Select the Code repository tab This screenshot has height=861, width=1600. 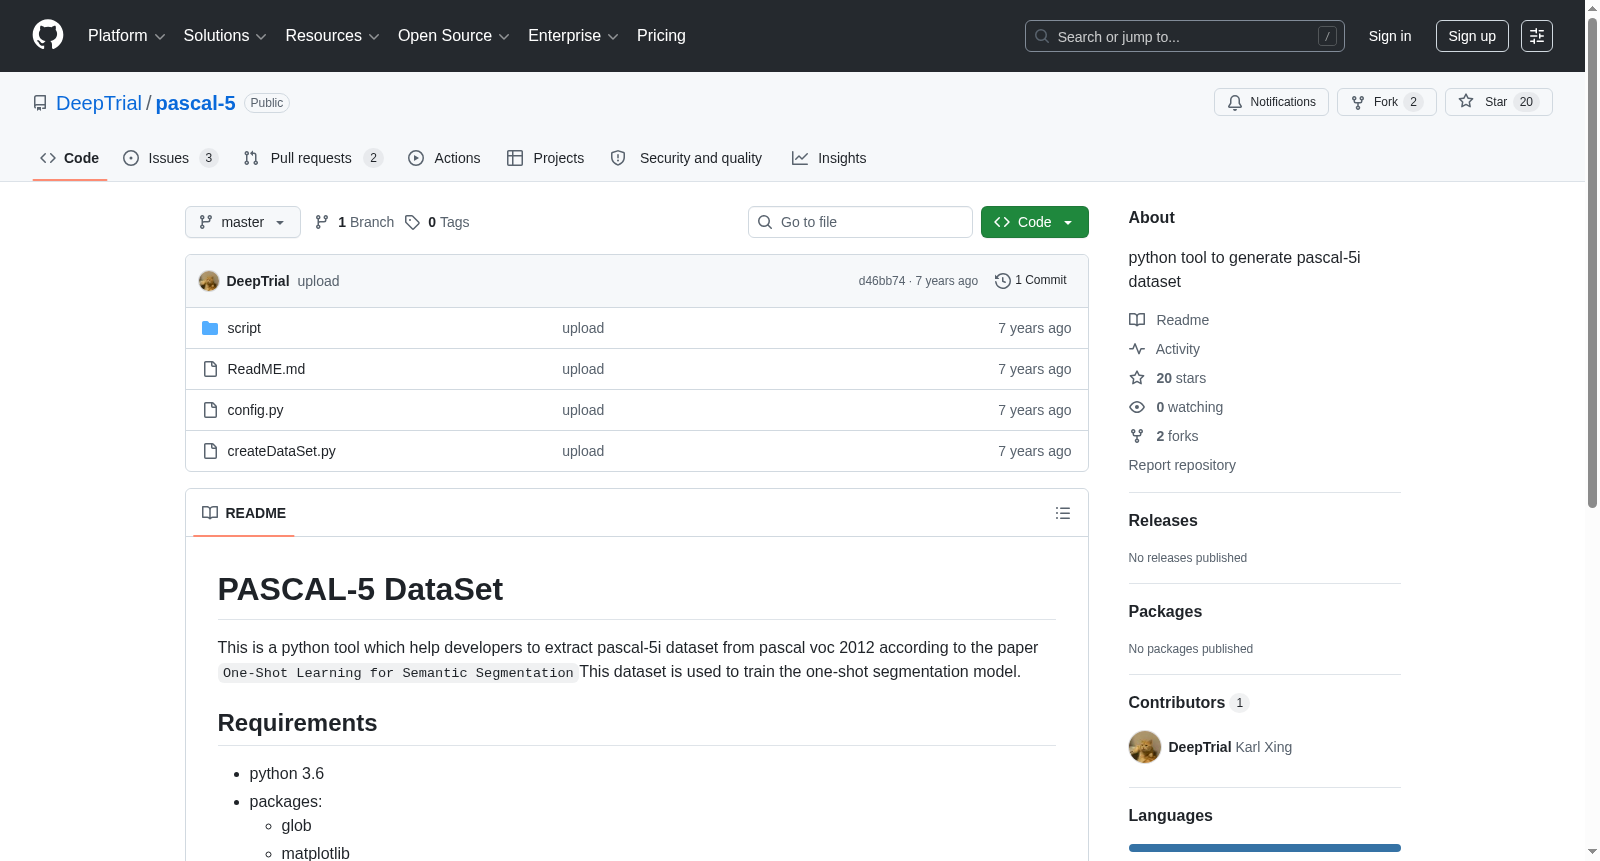70,158
